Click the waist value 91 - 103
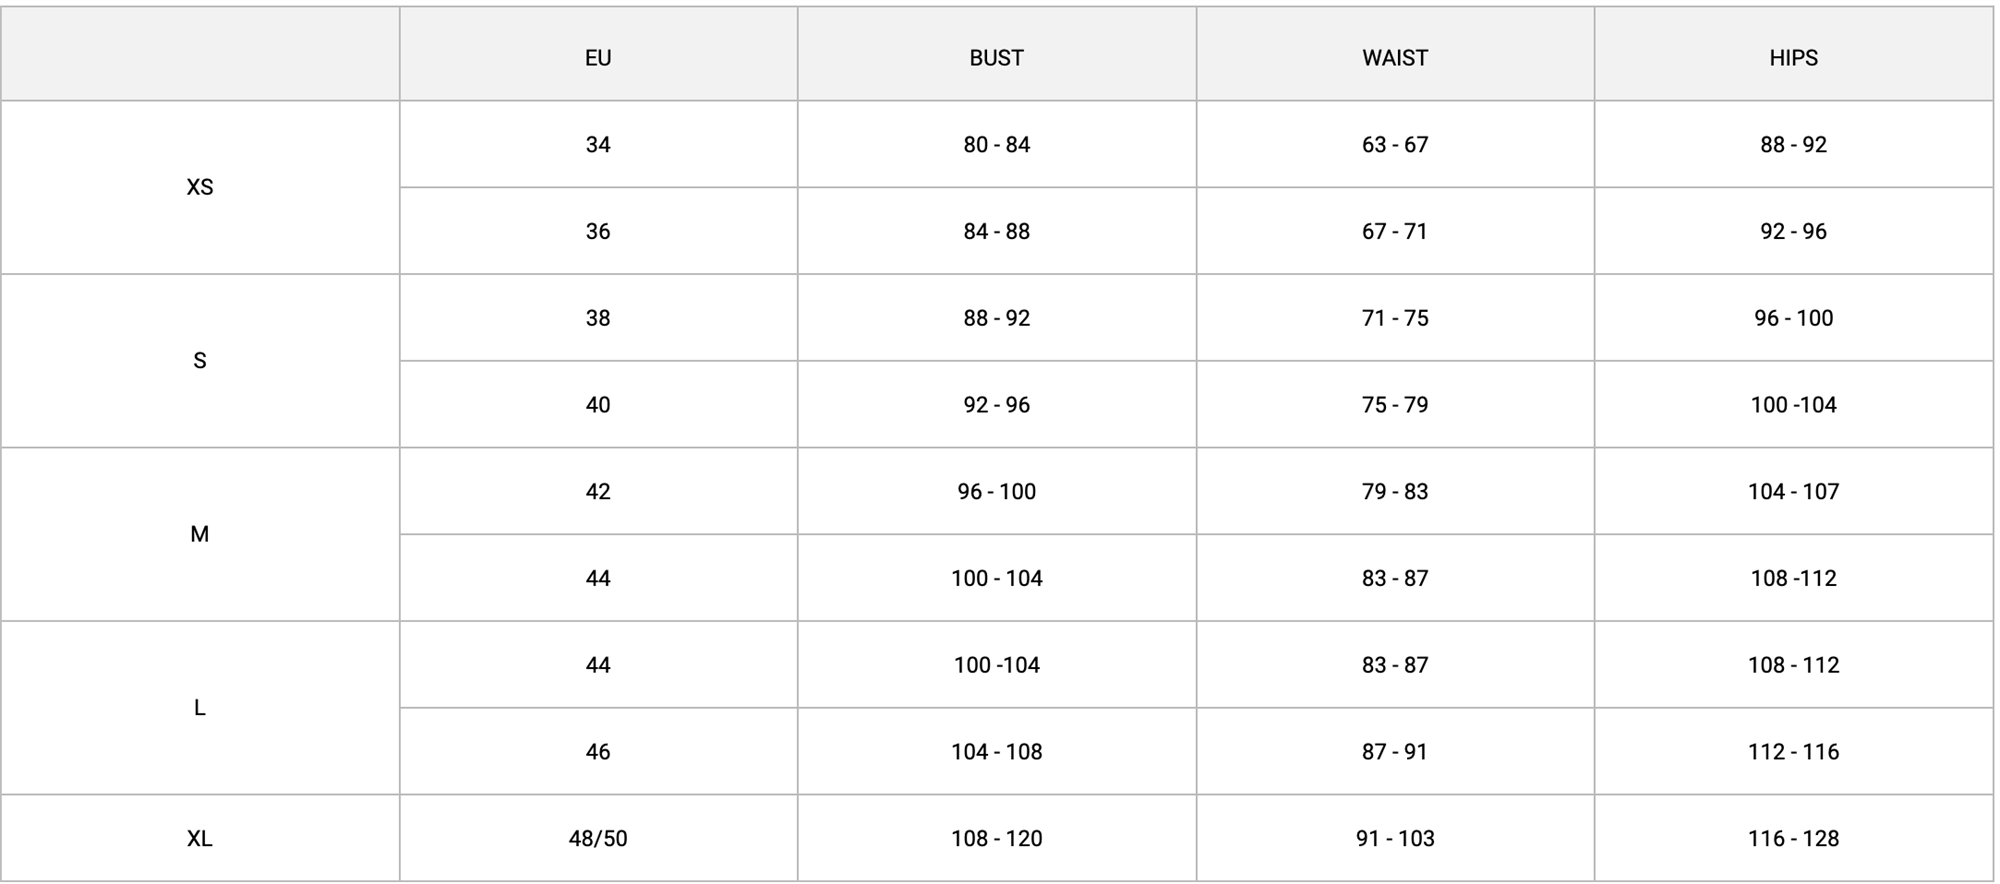 [1395, 838]
